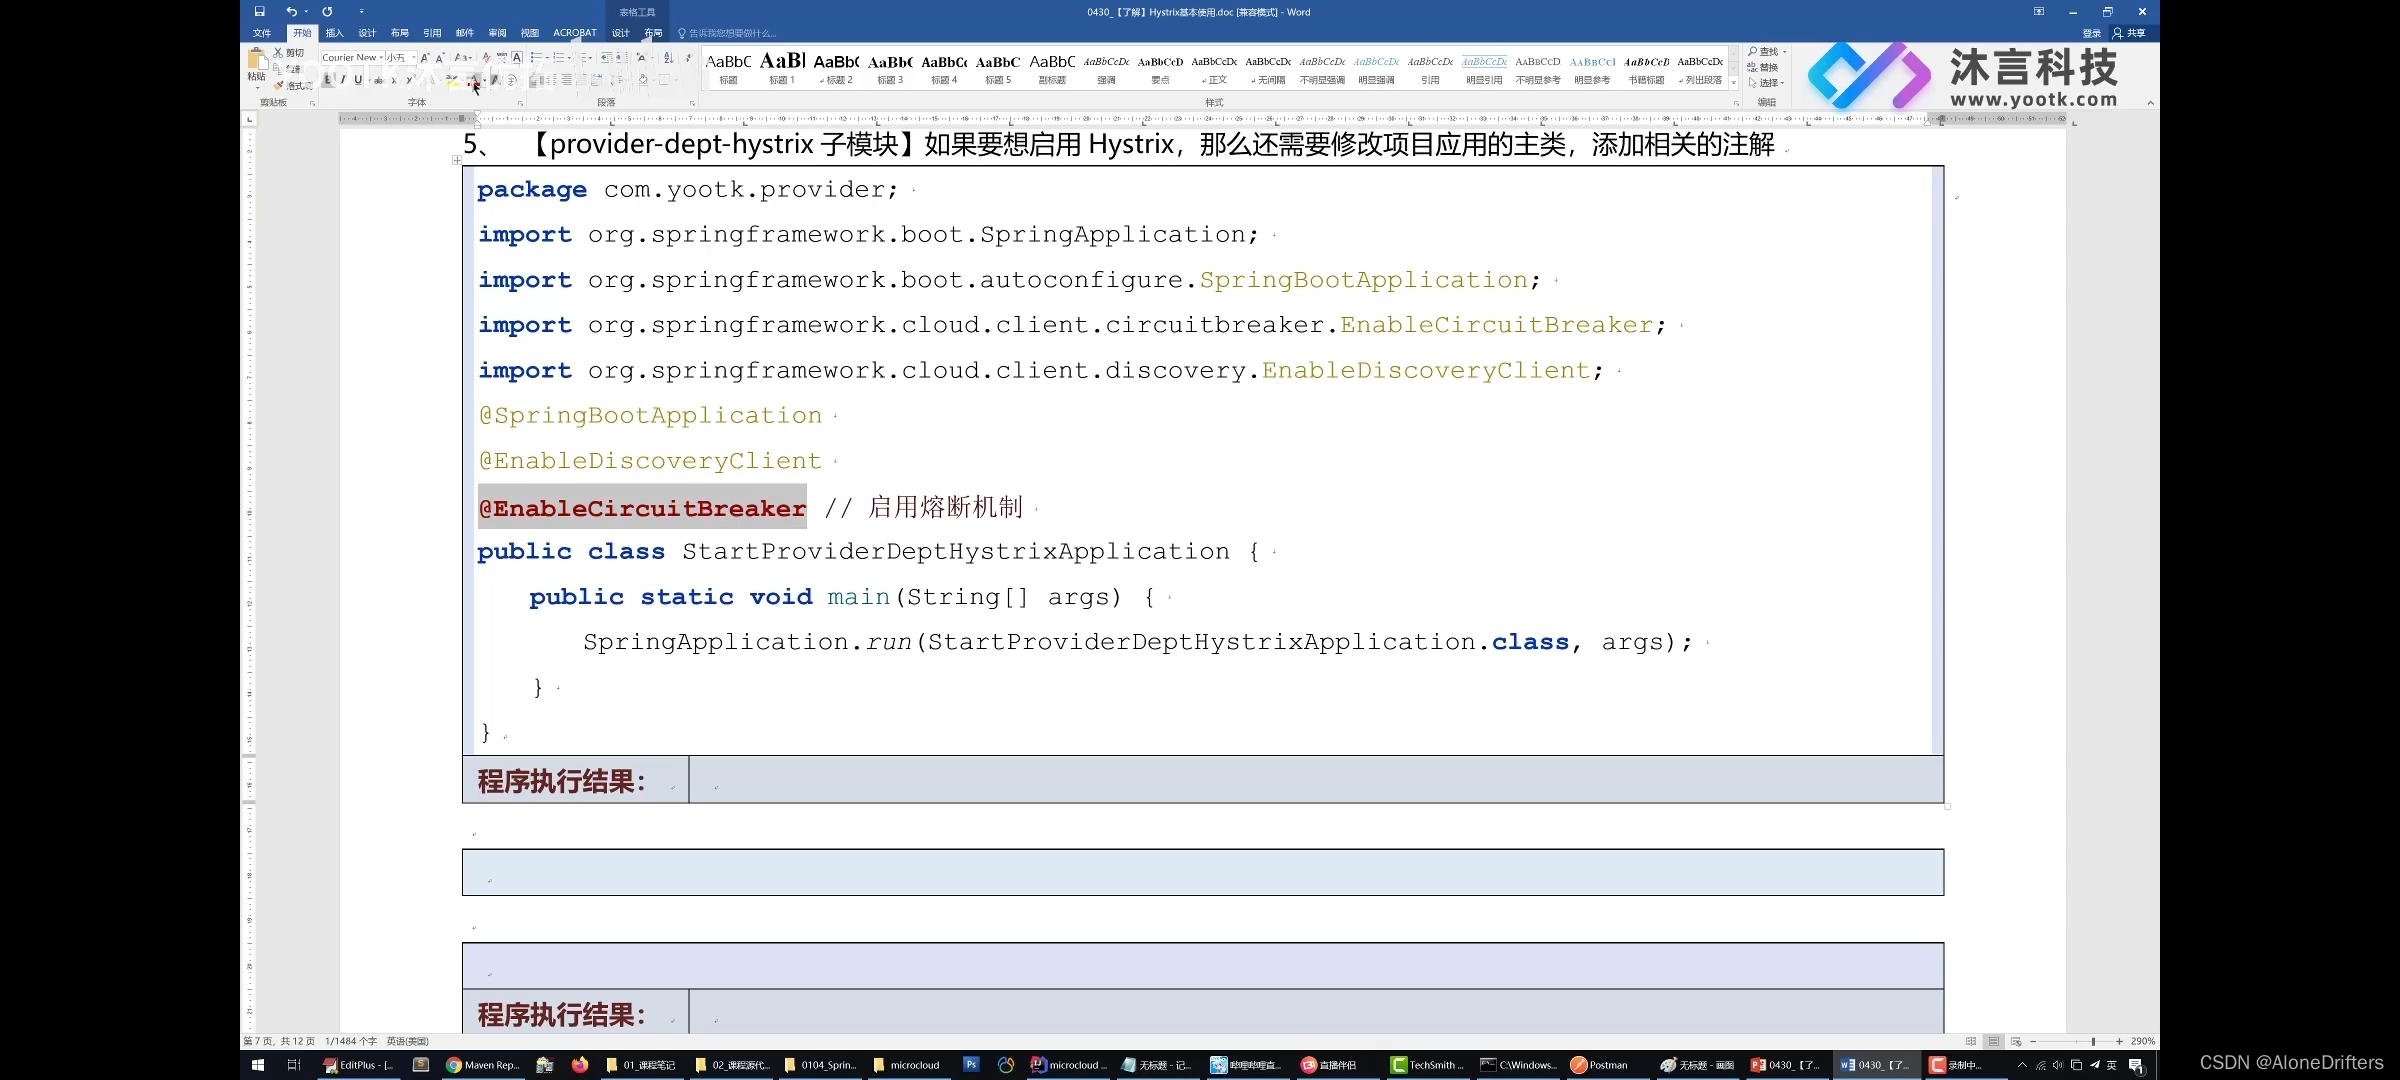The image size is (2400, 1080).
Task: Switch to web layout view icon
Action: pyautogui.click(x=2016, y=1041)
